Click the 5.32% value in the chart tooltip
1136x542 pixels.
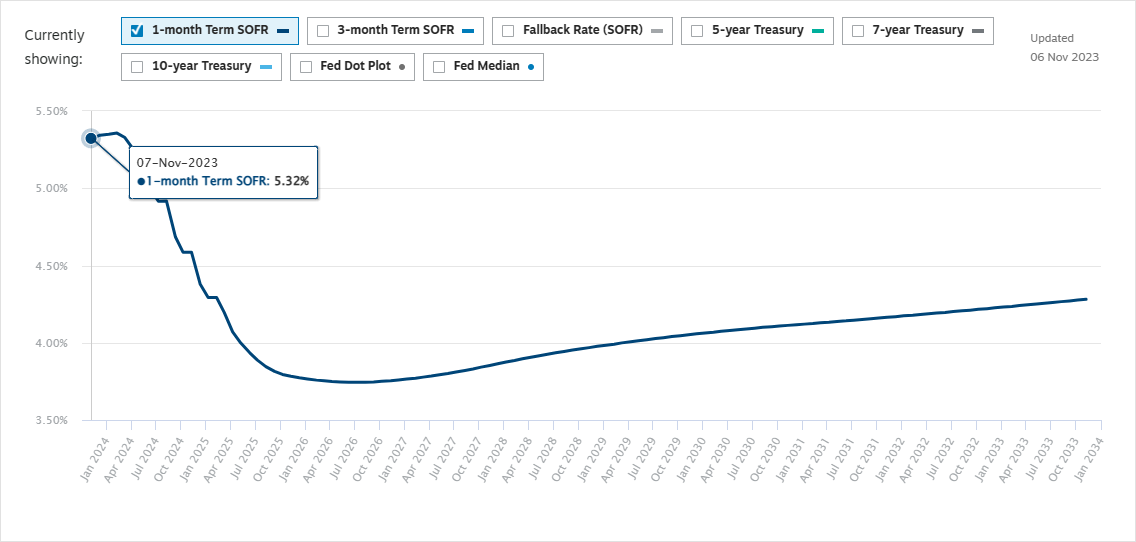tap(291, 181)
